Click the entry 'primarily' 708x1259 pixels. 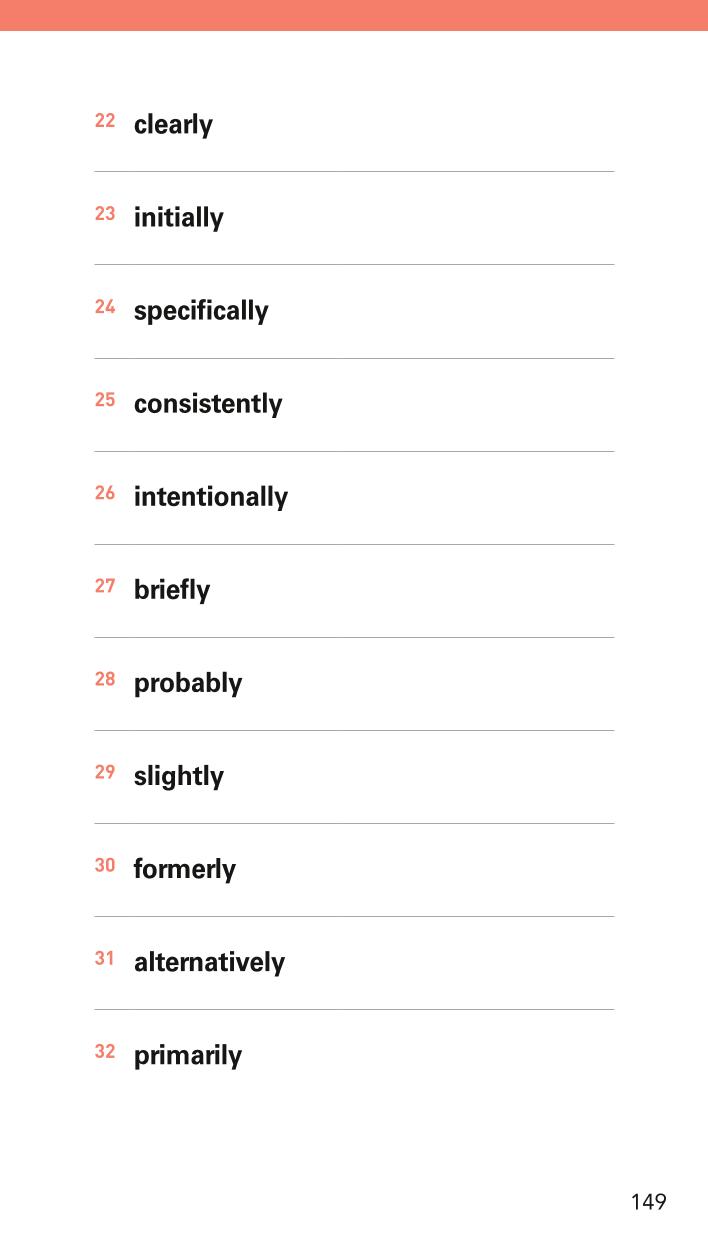(188, 1055)
